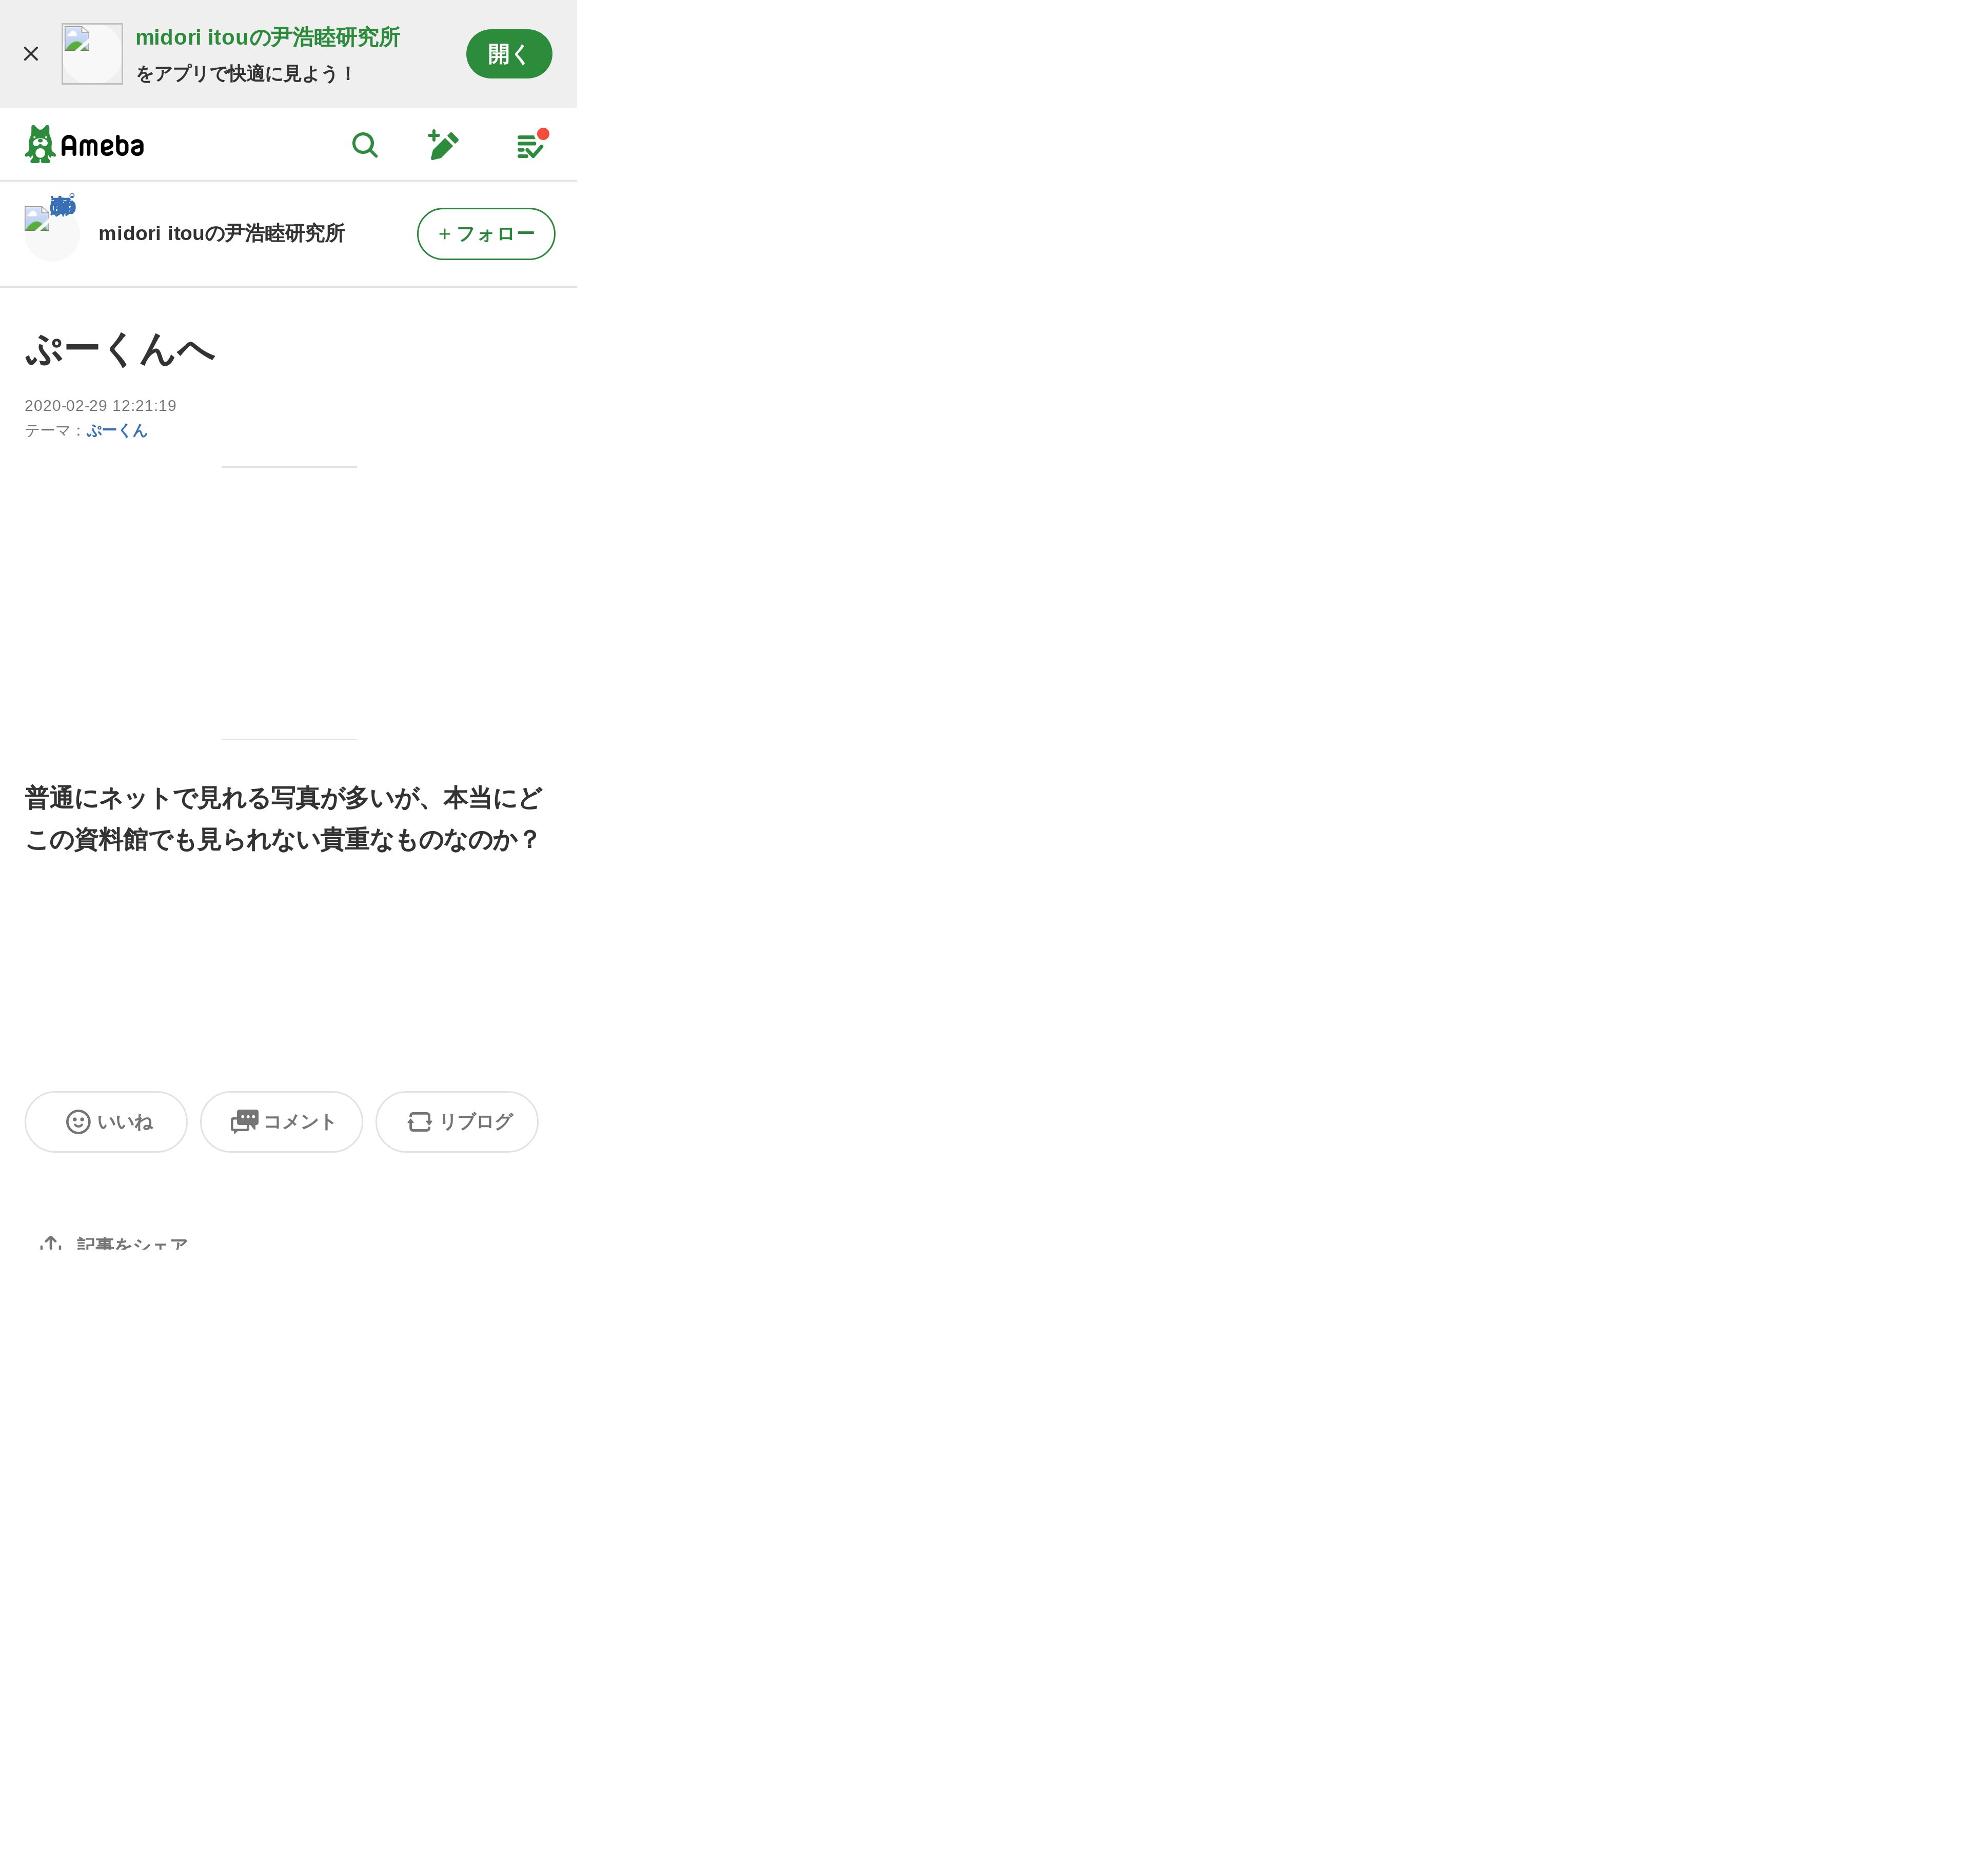
Task: Click the 開く open-in-app button
Action: coord(509,54)
